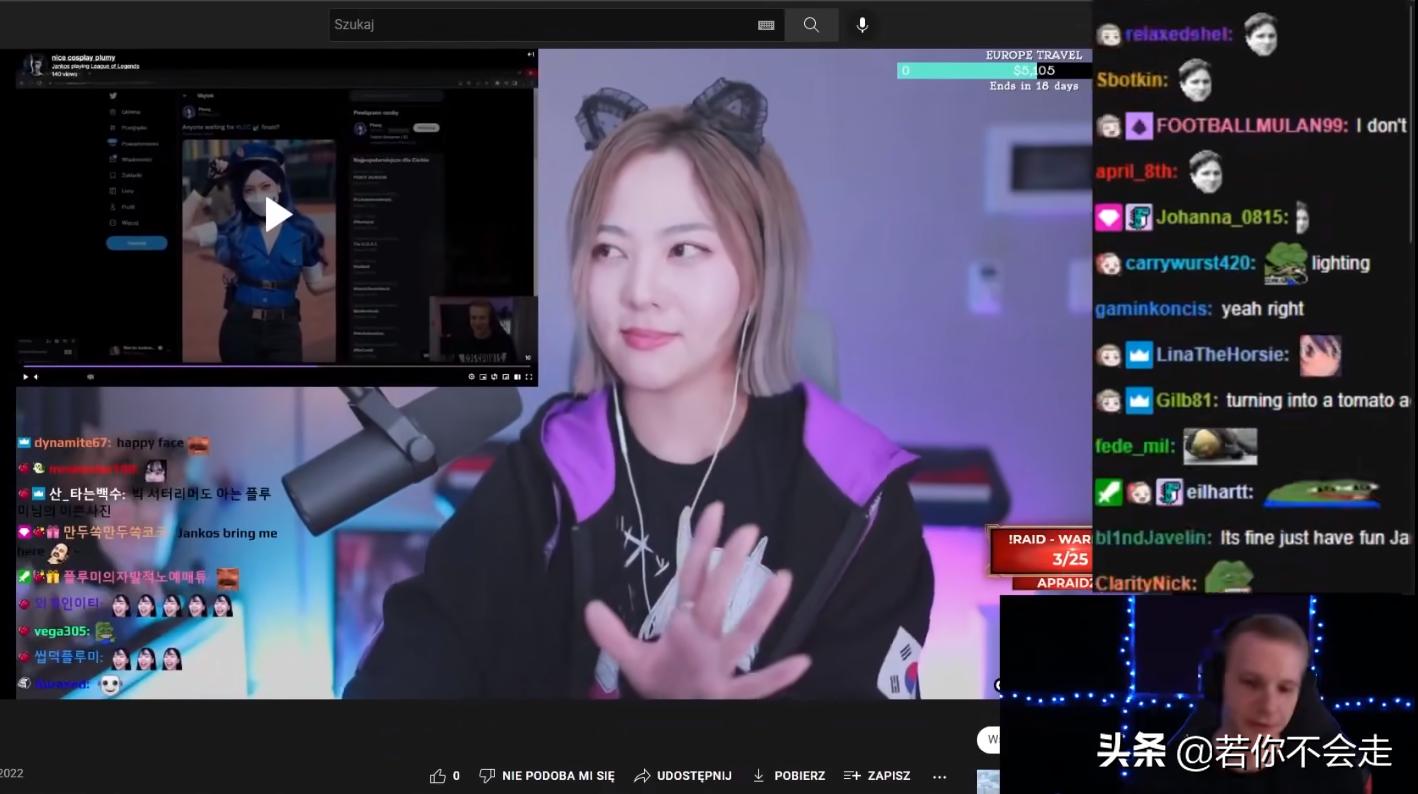Click the POBIERZ download button
Screen dimensions: 1418x794
[x=788, y=775]
